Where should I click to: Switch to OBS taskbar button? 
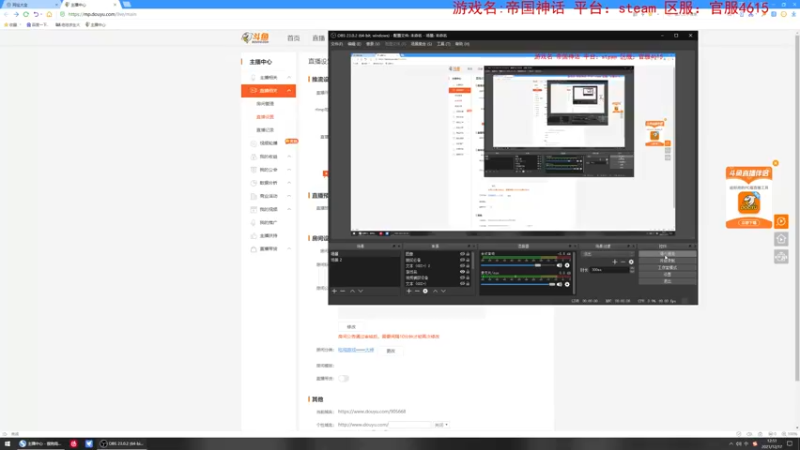121,444
